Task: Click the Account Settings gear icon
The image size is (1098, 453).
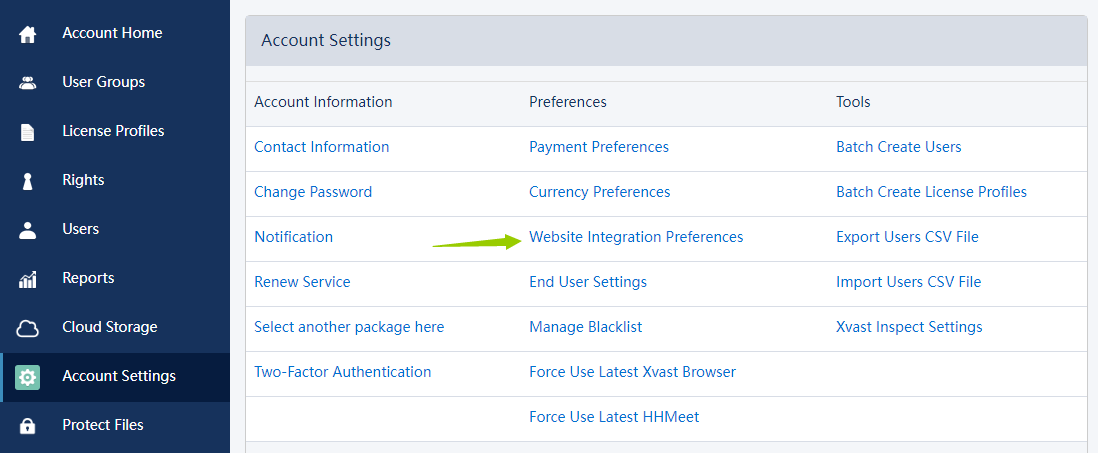Action: pos(28,377)
